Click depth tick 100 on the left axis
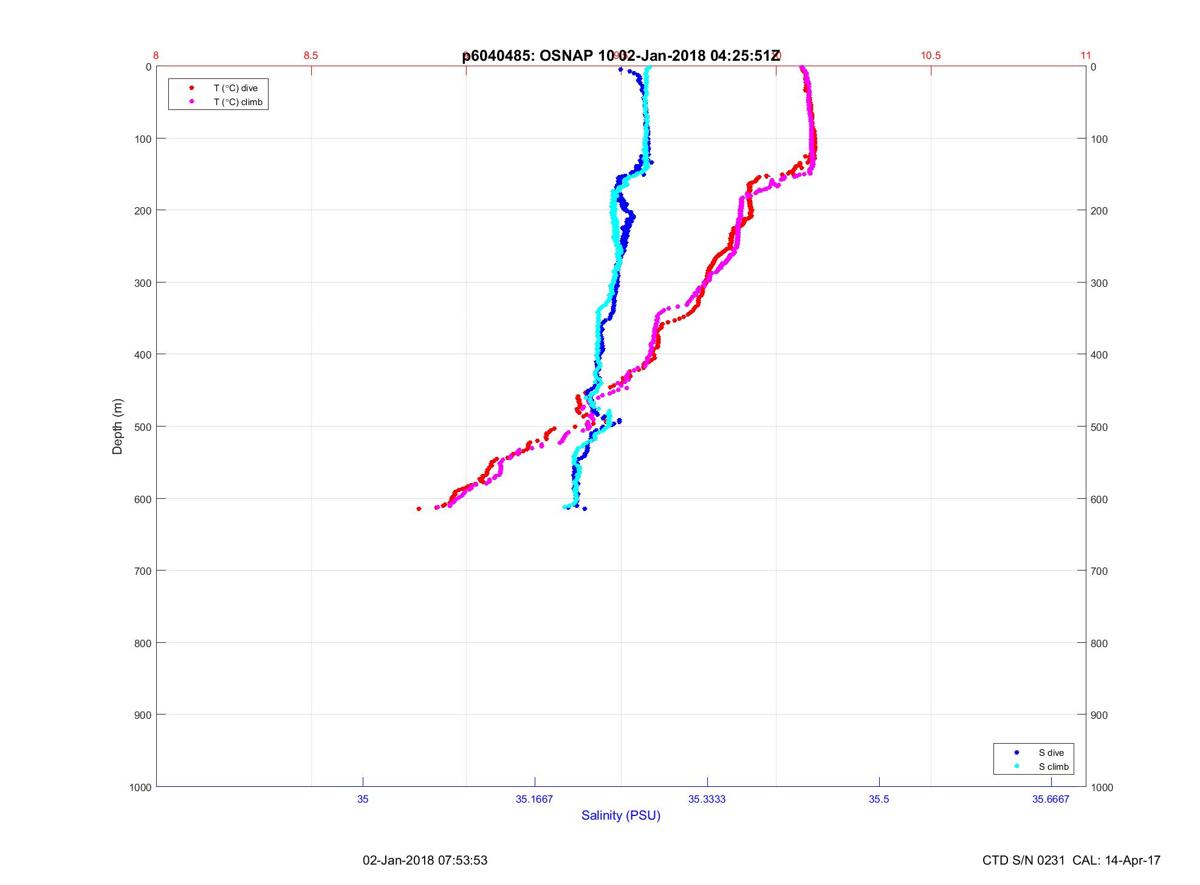The image size is (1200, 885). tap(142, 139)
